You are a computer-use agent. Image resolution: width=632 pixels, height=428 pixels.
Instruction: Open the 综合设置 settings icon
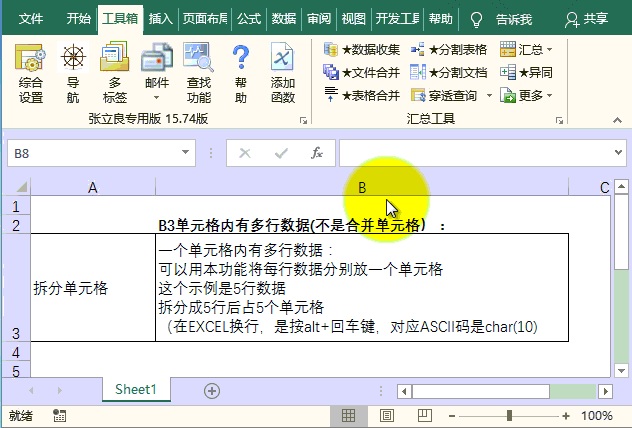coord(31,74)
